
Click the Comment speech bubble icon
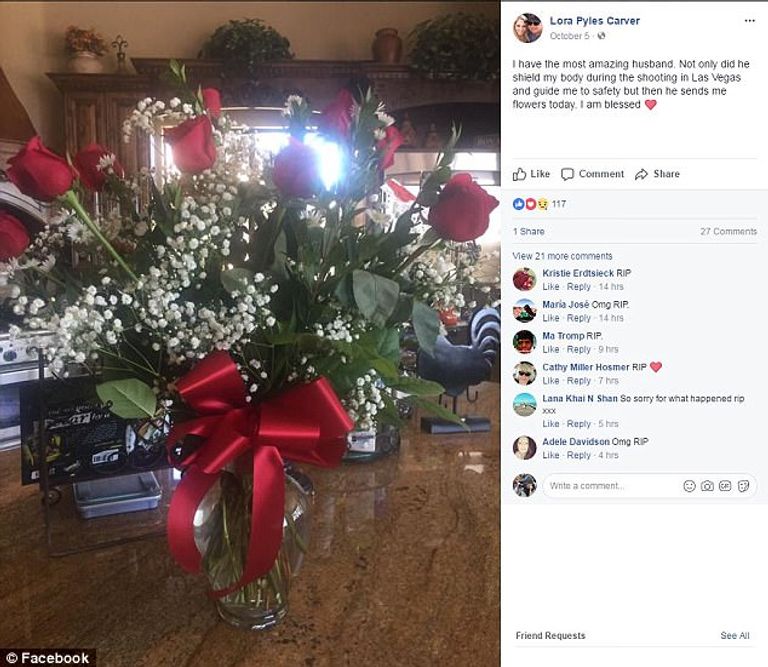567,174
